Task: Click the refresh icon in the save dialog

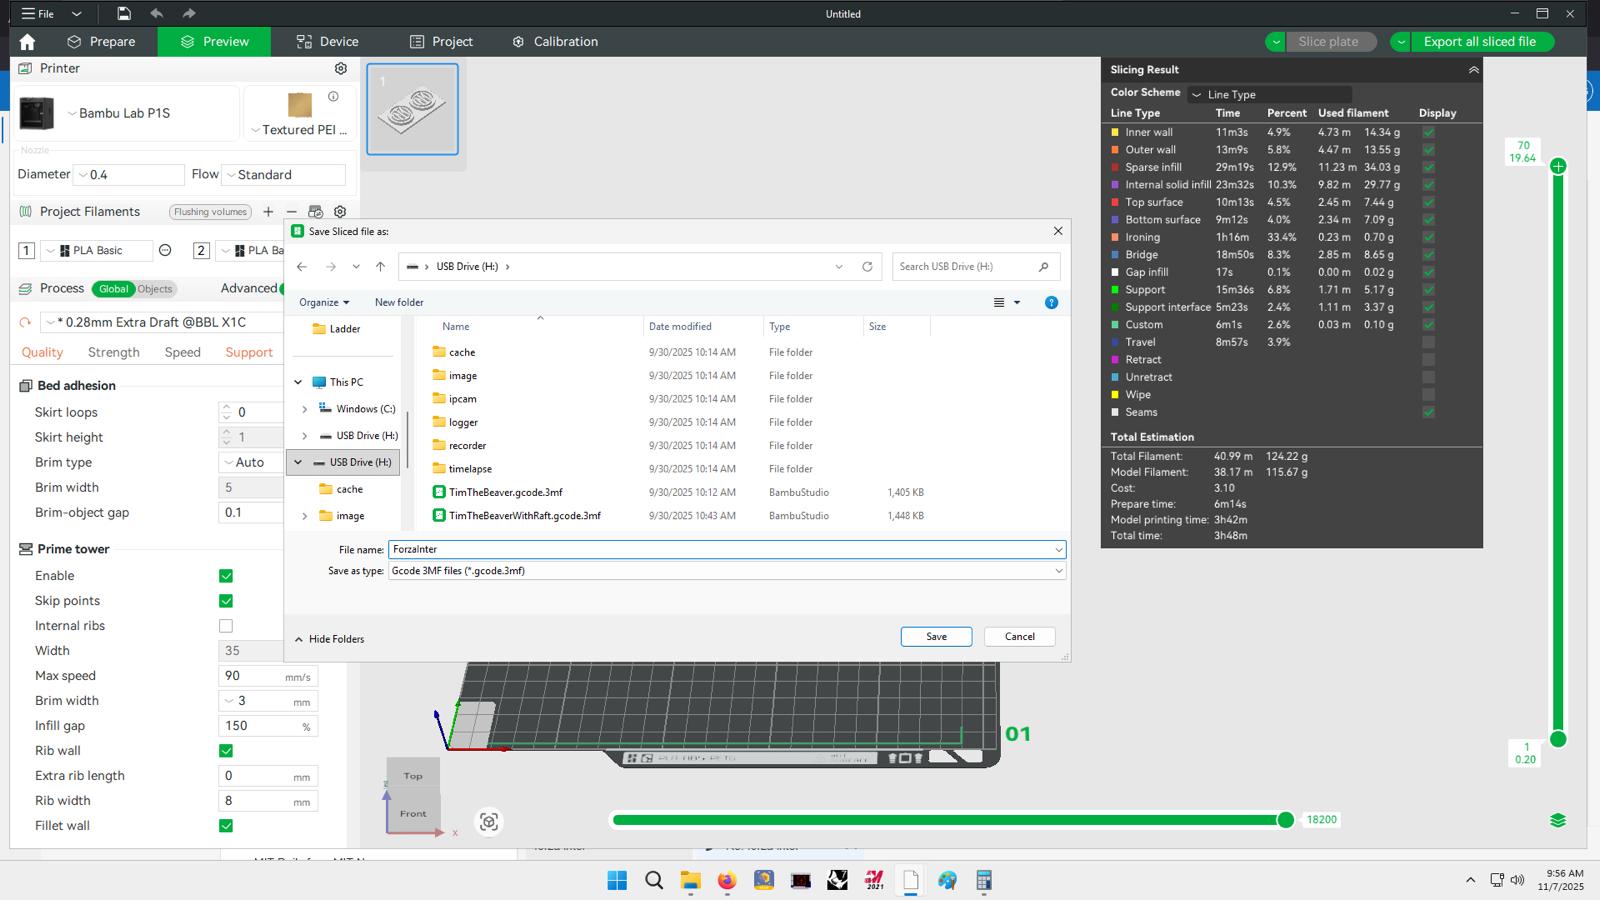Action: coord(867,266)
